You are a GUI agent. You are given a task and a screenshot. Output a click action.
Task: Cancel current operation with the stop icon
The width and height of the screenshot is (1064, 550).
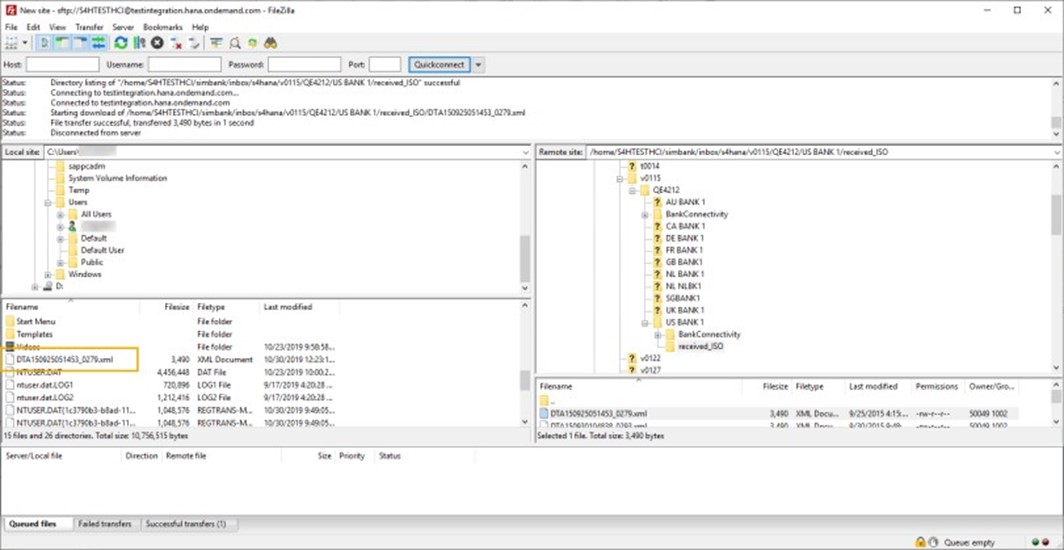157,43
